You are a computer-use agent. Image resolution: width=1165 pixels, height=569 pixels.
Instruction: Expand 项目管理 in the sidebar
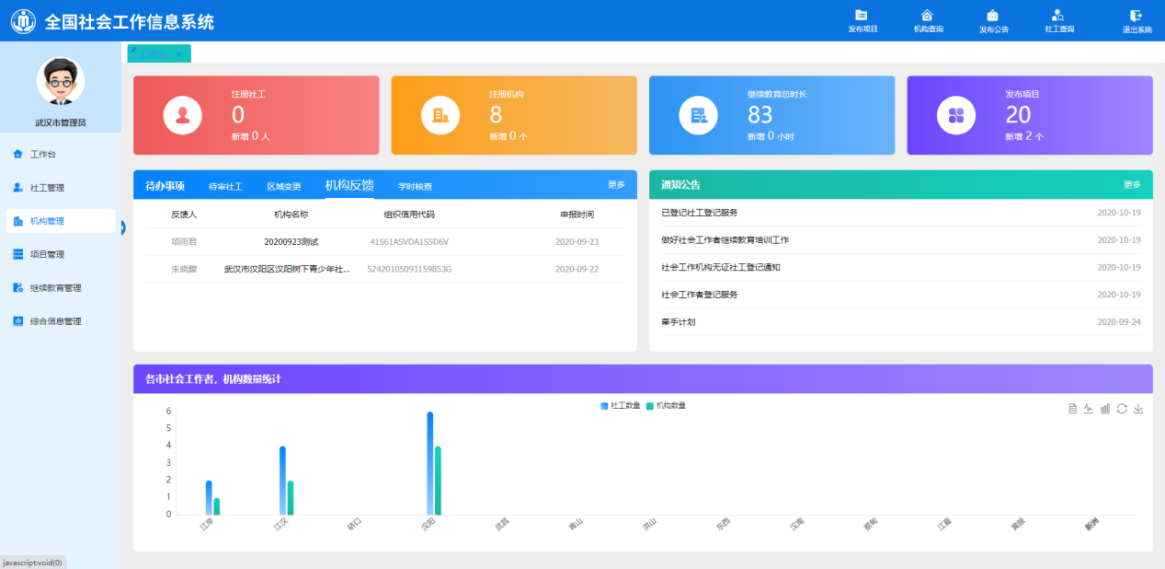60,255
